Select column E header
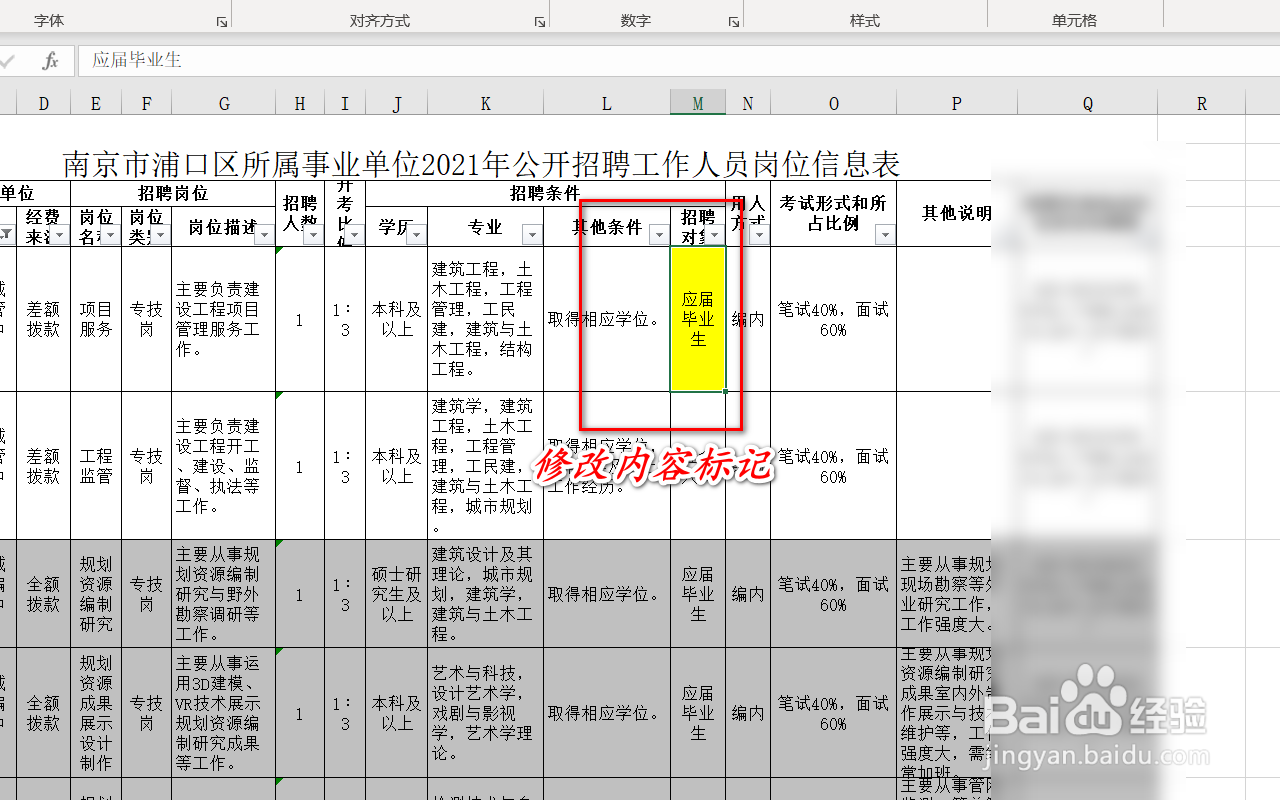Viewport: 1280px width, 800px height. click(96, 103)
